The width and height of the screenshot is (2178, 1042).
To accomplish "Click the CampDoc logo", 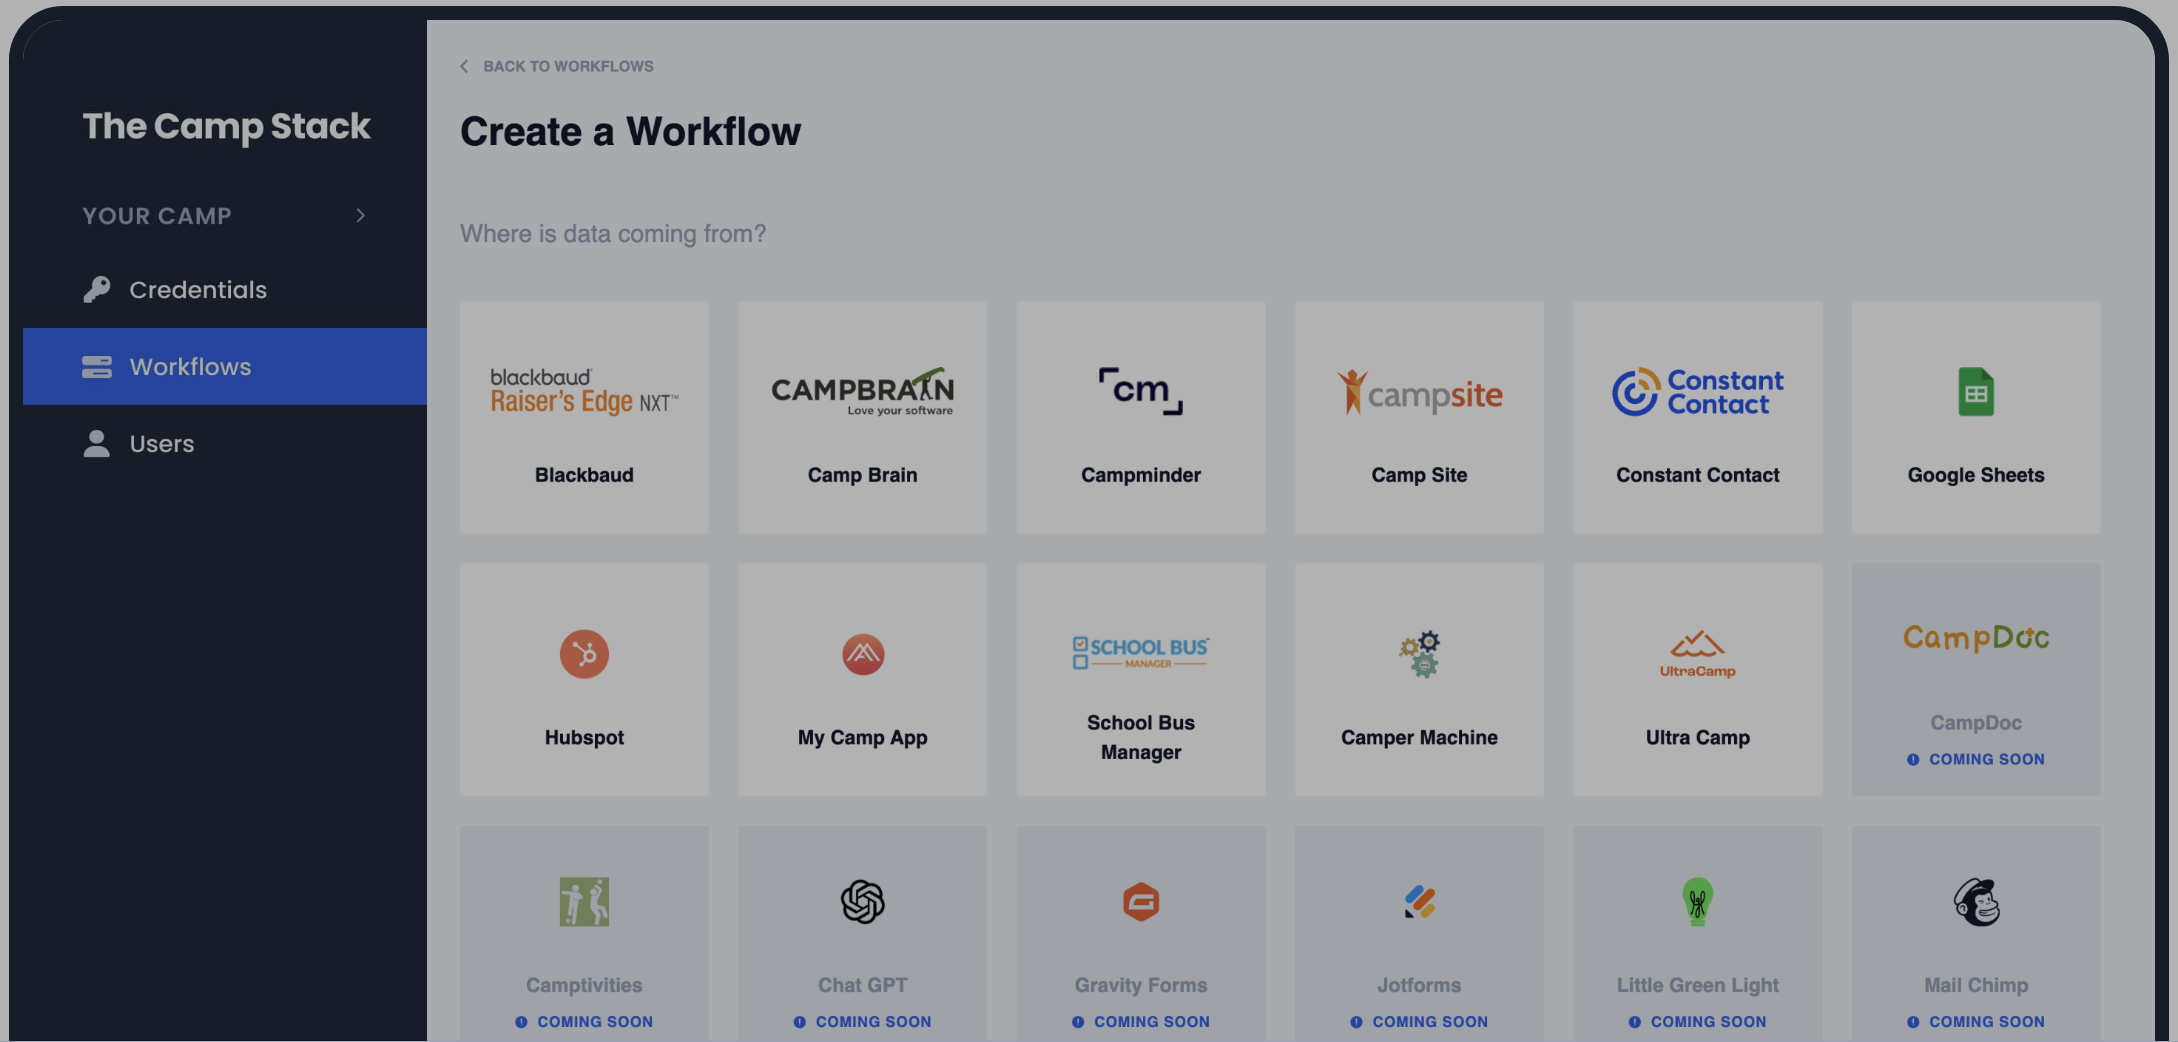I will (1976, 638).
